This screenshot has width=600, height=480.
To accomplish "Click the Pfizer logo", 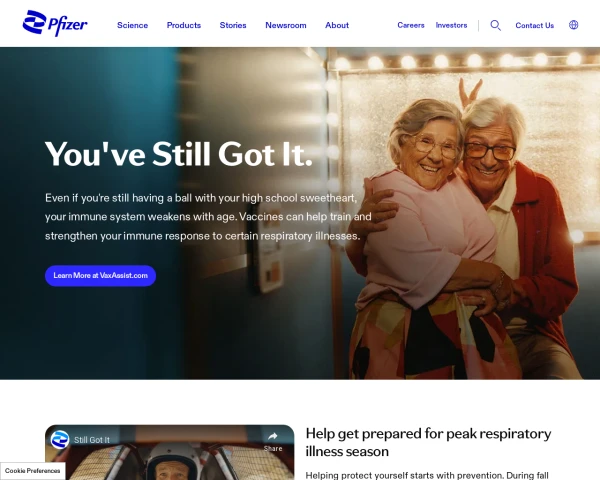I will 55,23.
